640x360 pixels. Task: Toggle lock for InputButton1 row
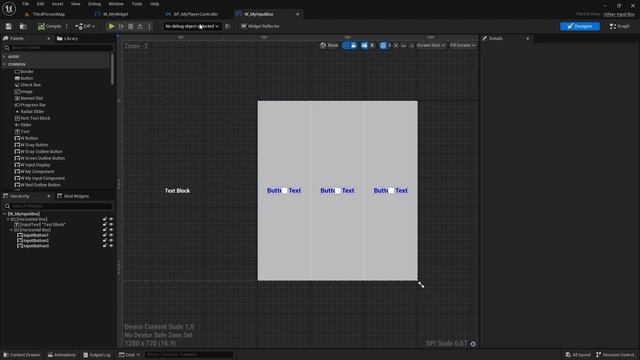105,235
